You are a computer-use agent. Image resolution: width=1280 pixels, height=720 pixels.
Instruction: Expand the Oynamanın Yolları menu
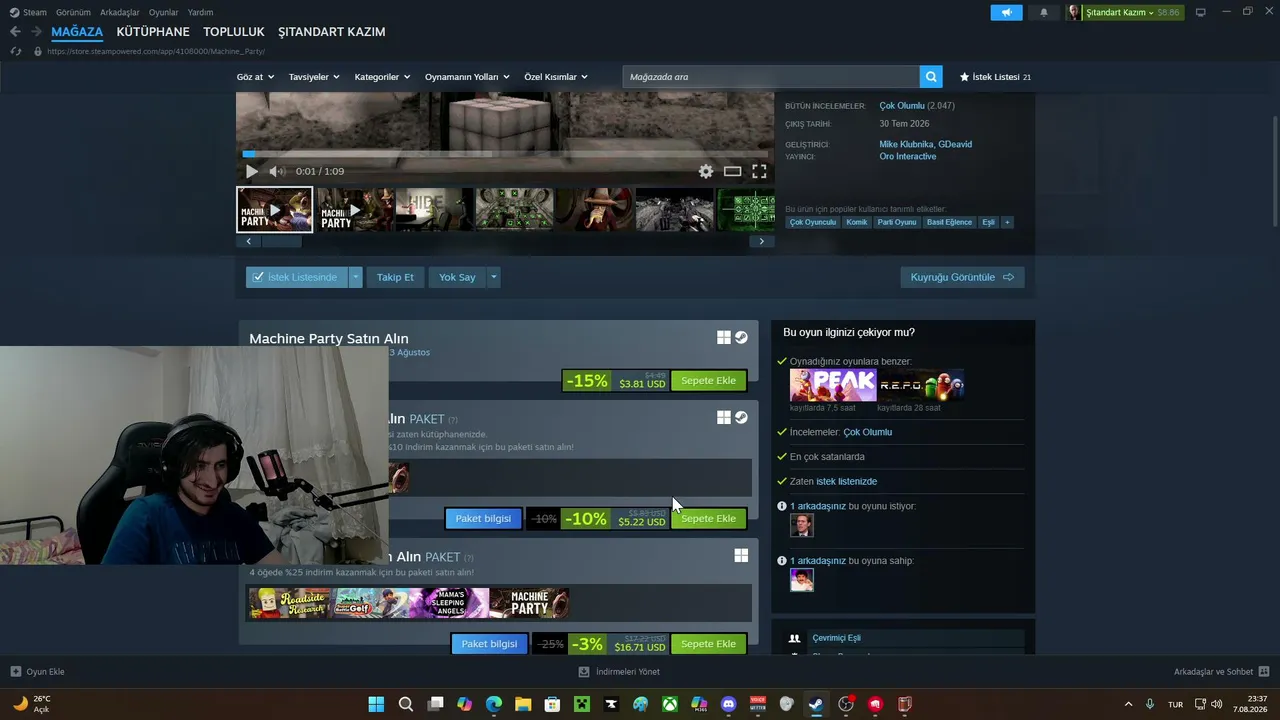[467, 77]
